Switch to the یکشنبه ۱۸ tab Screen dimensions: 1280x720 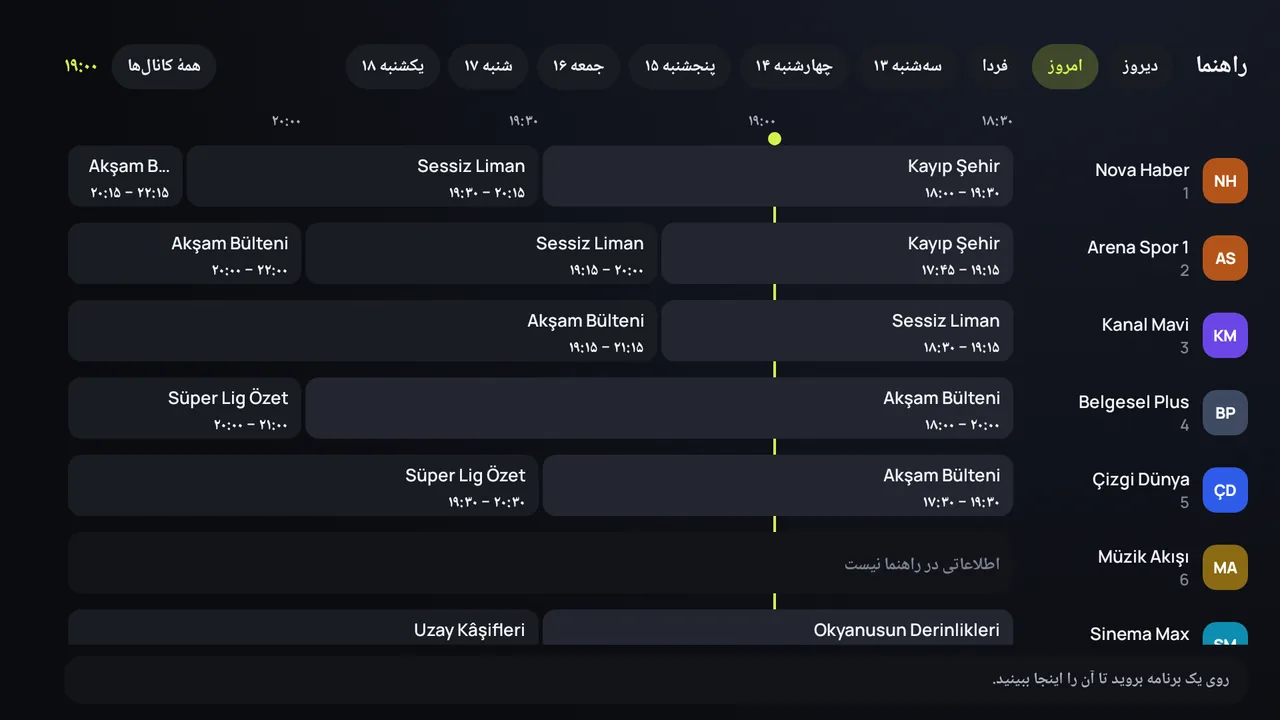click(x=393, y=66)
